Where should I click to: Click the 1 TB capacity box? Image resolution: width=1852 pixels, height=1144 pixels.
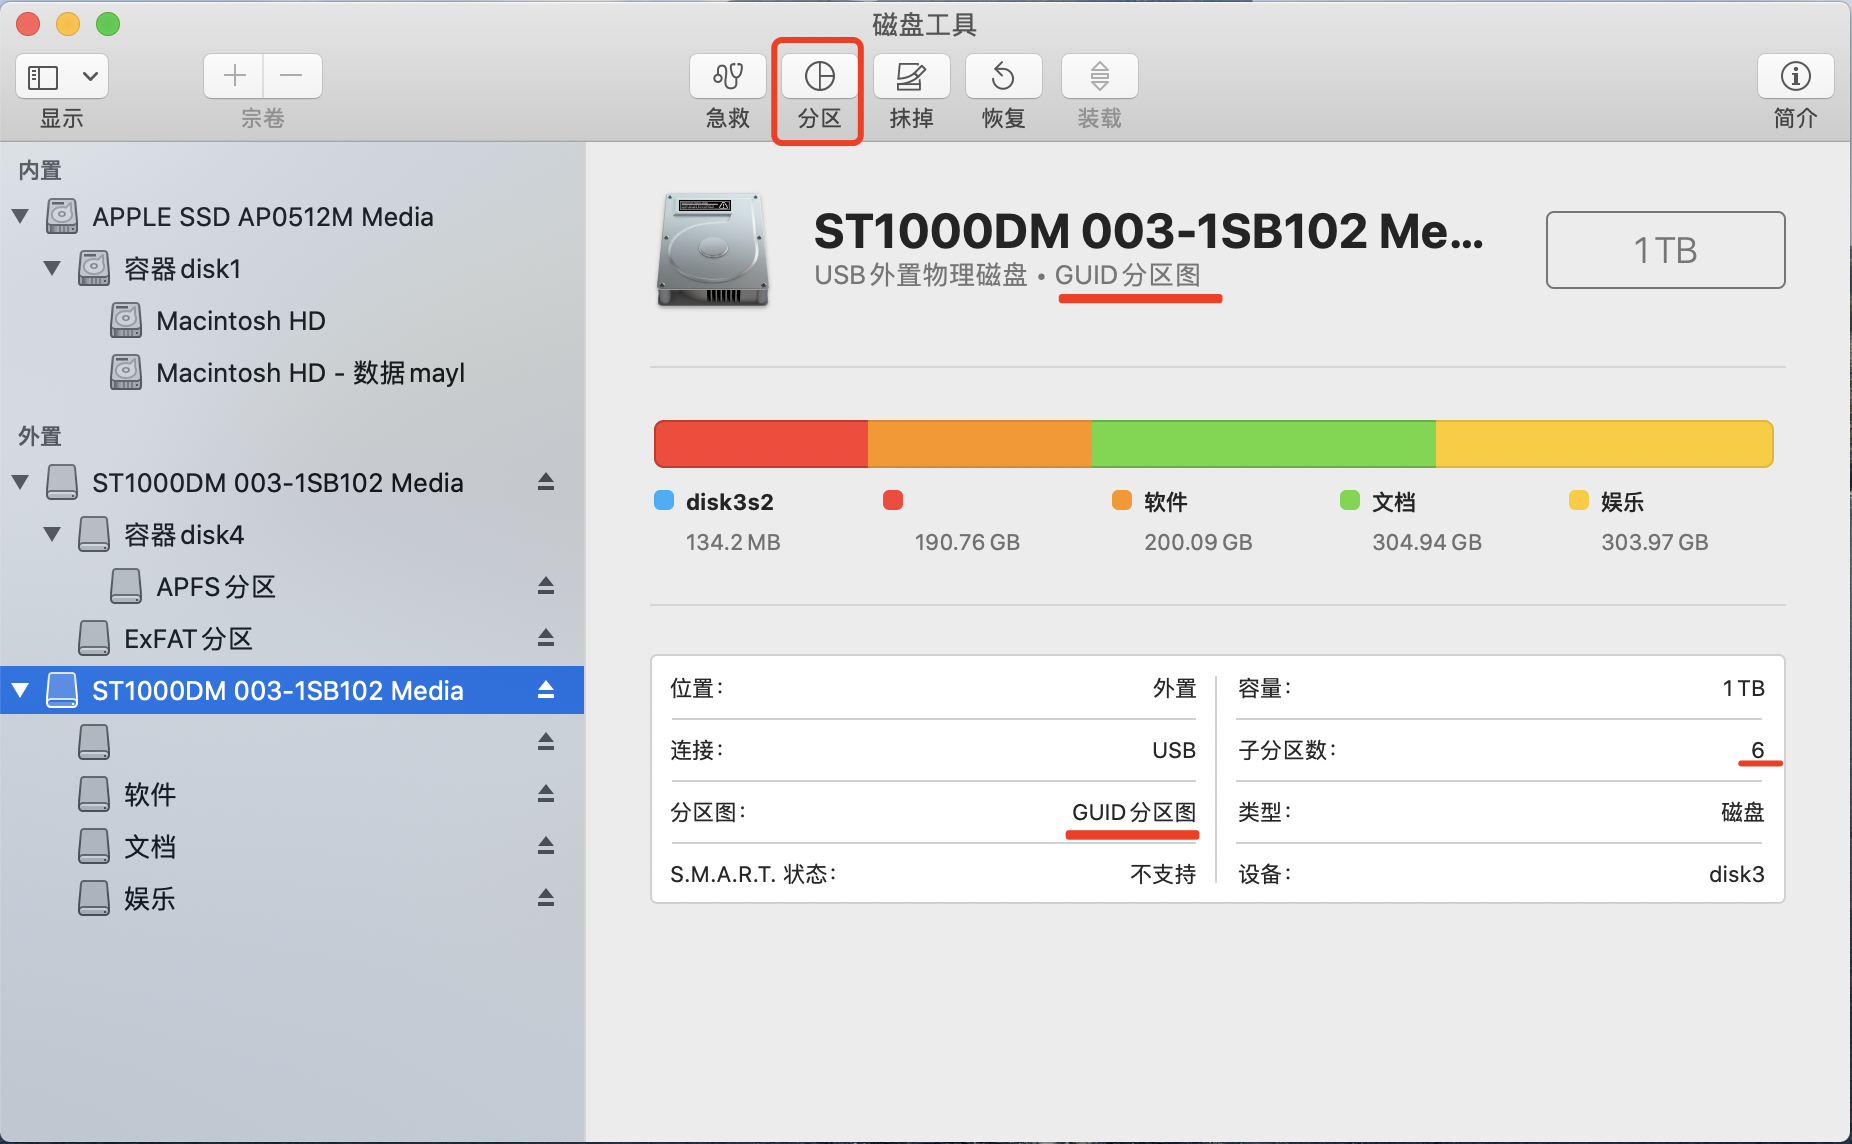pos(1665,250)
